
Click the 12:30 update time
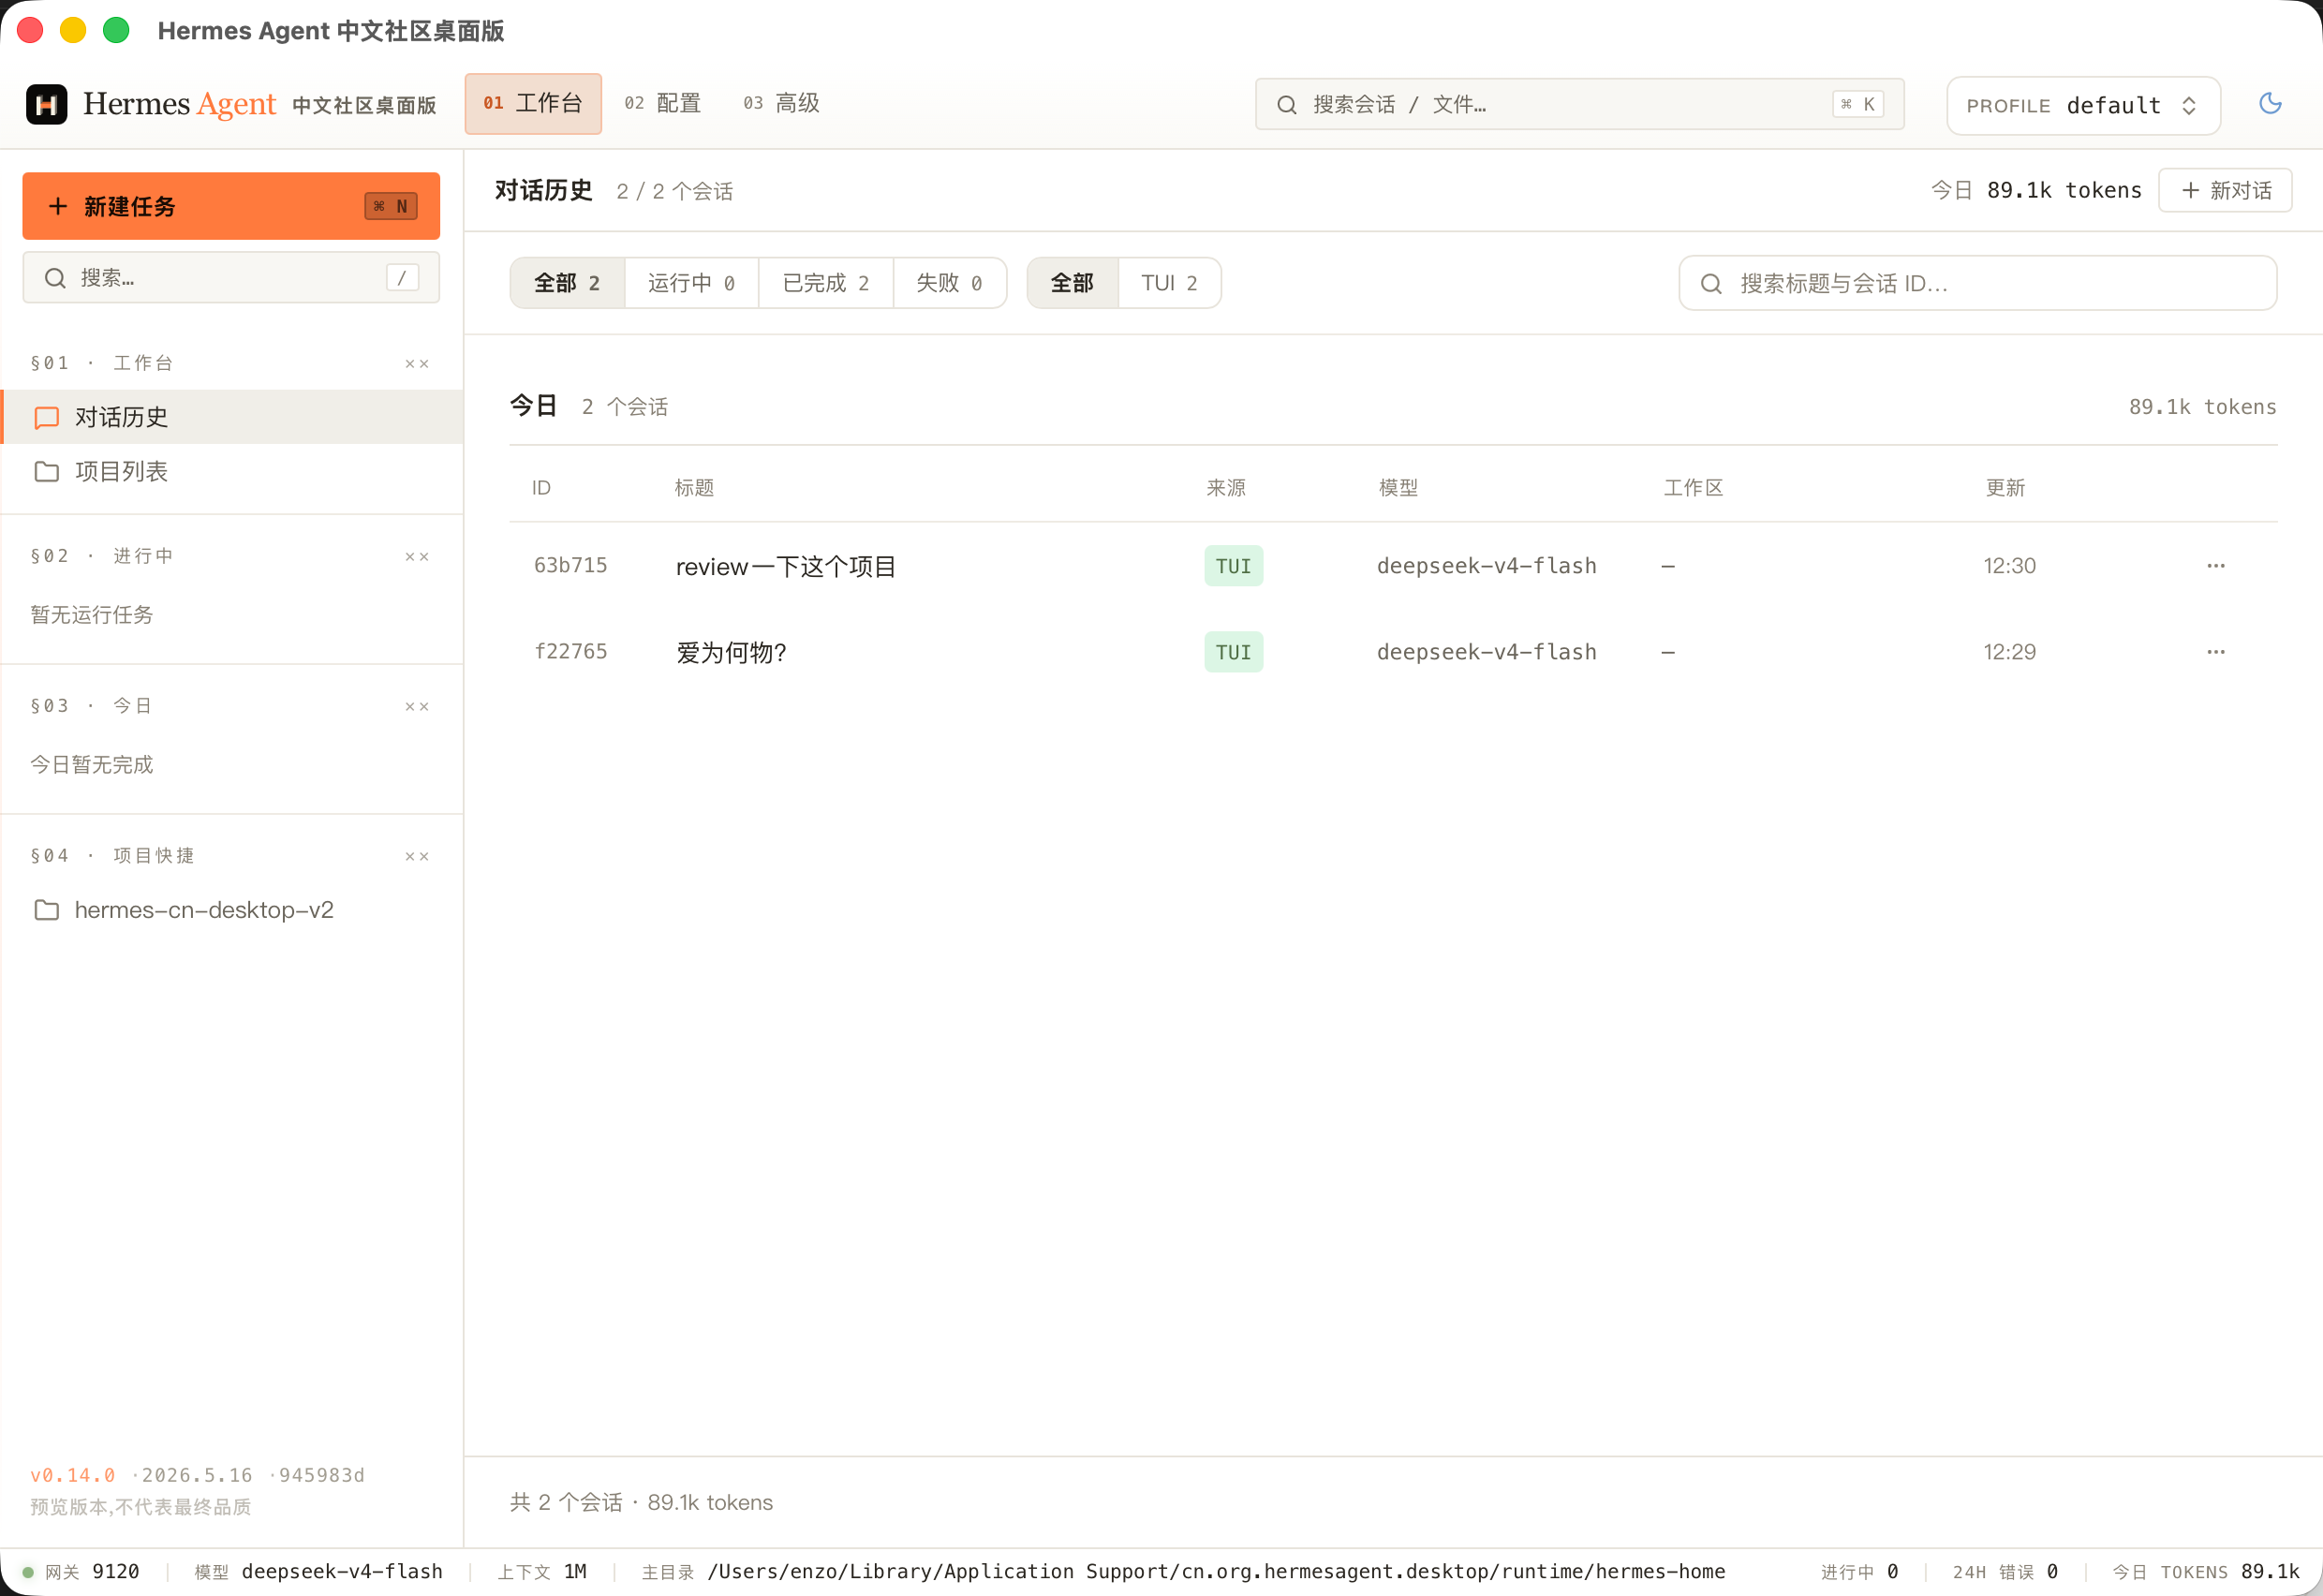coord(2009,566)
